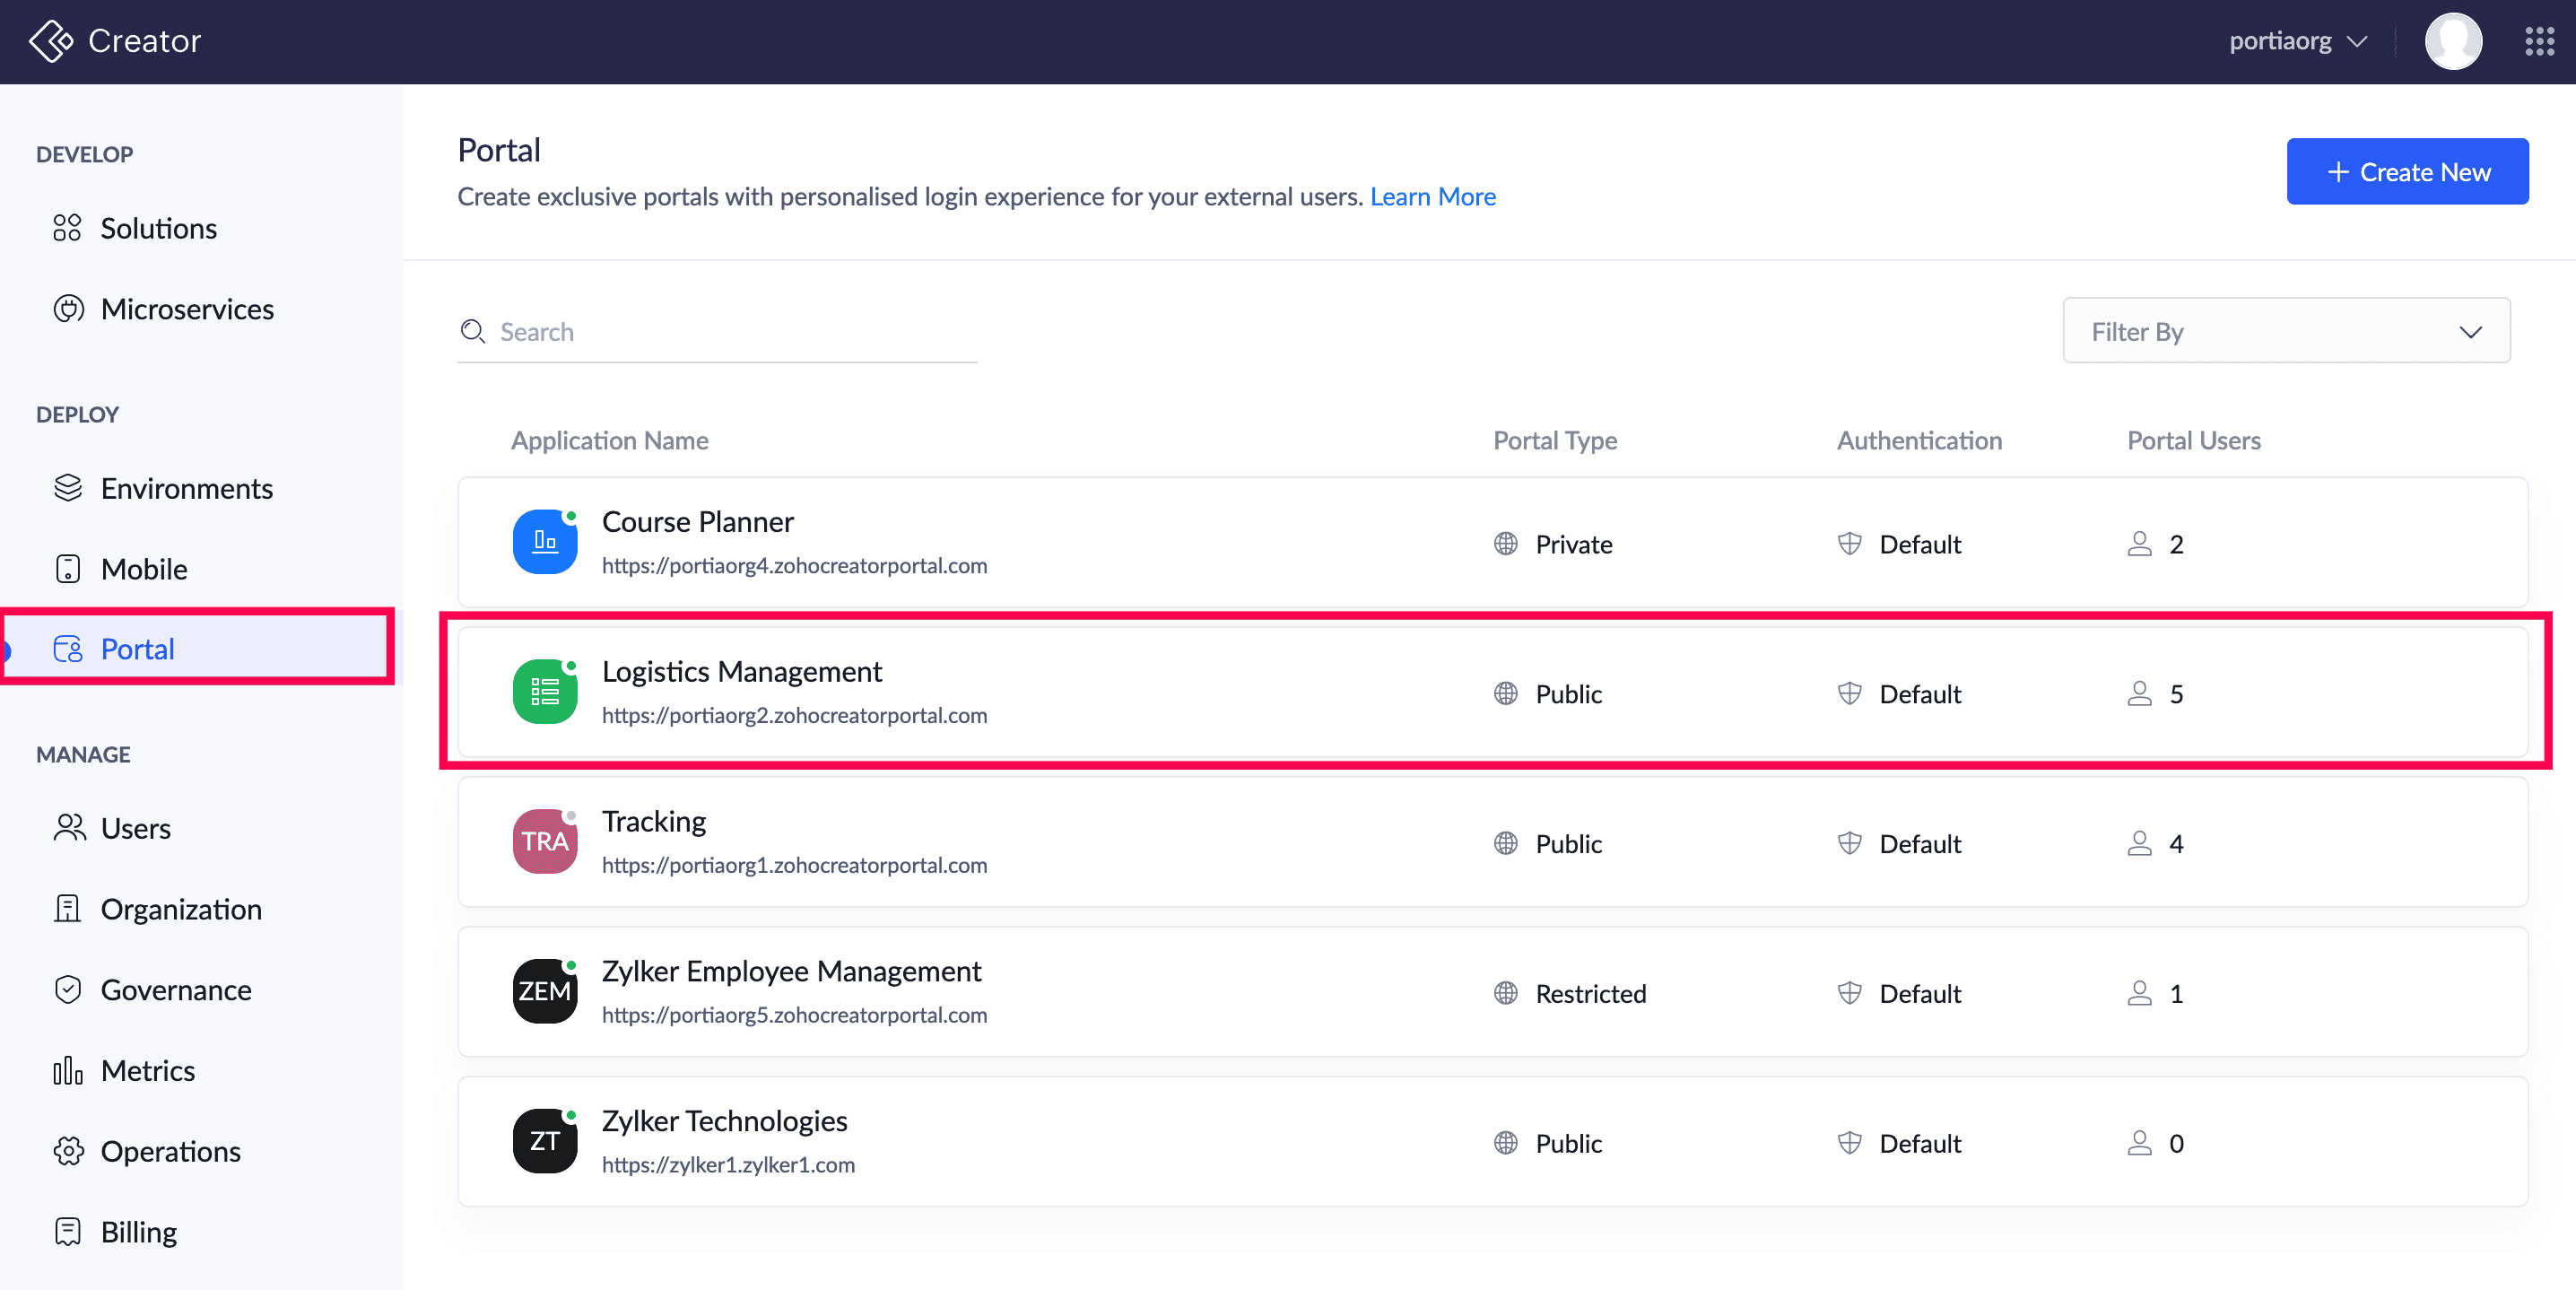Expand the Filter By dropdown
Image resolution: width=2576 pixels, height=1290 pixels.
2285,331
